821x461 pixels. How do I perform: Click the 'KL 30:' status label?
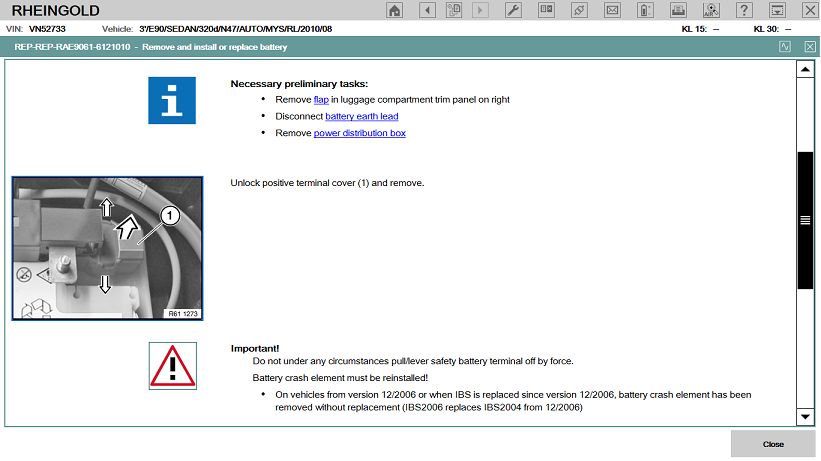point(766,29)
